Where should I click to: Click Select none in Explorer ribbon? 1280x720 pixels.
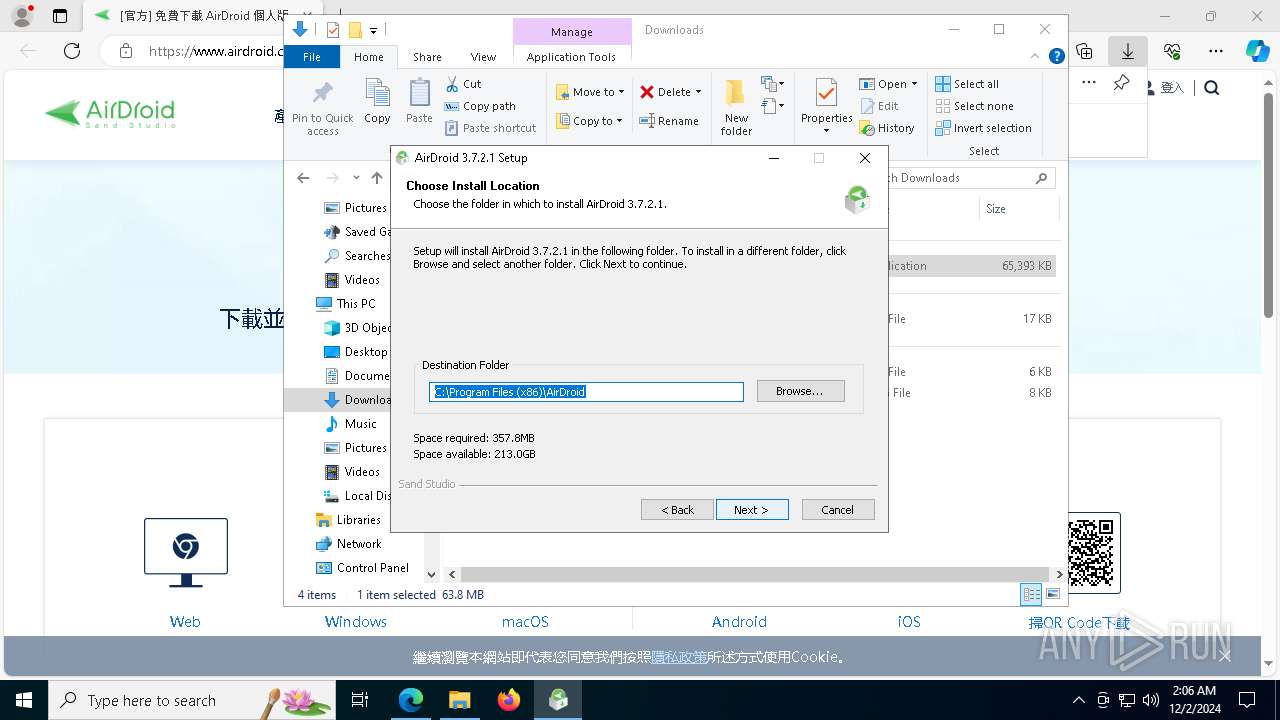974,106
